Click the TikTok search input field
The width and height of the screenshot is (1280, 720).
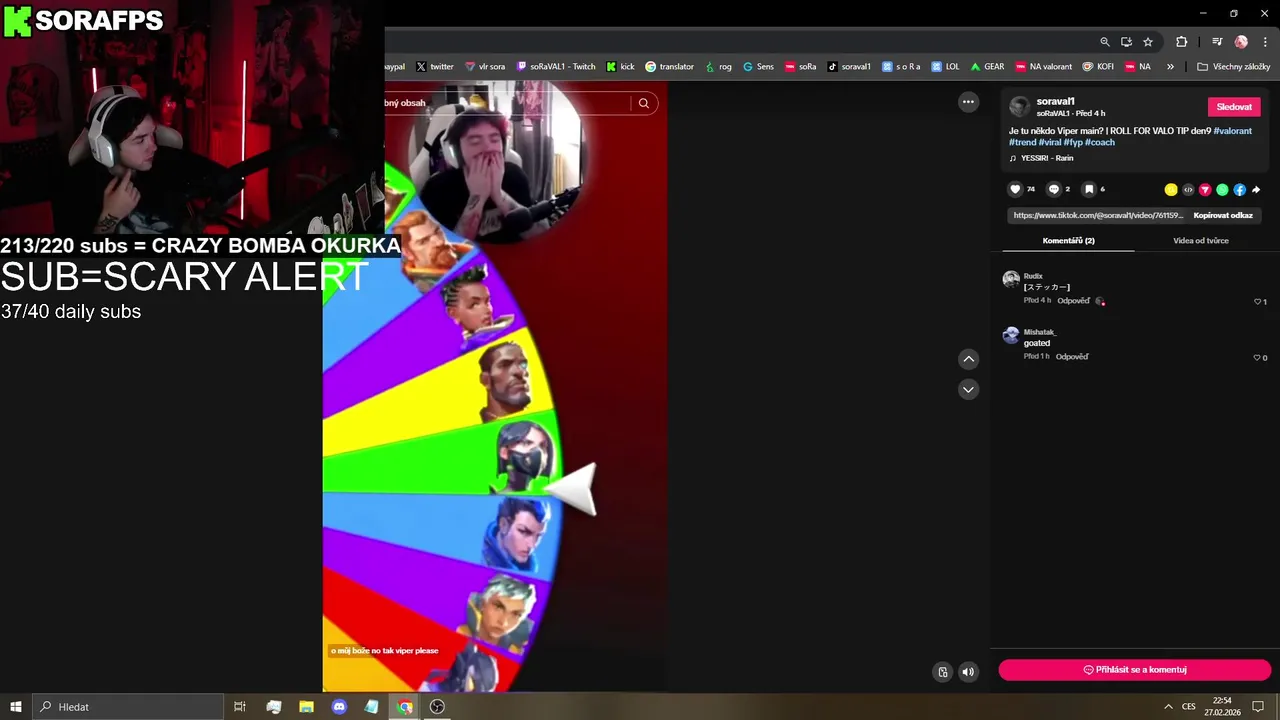(507, 103)
